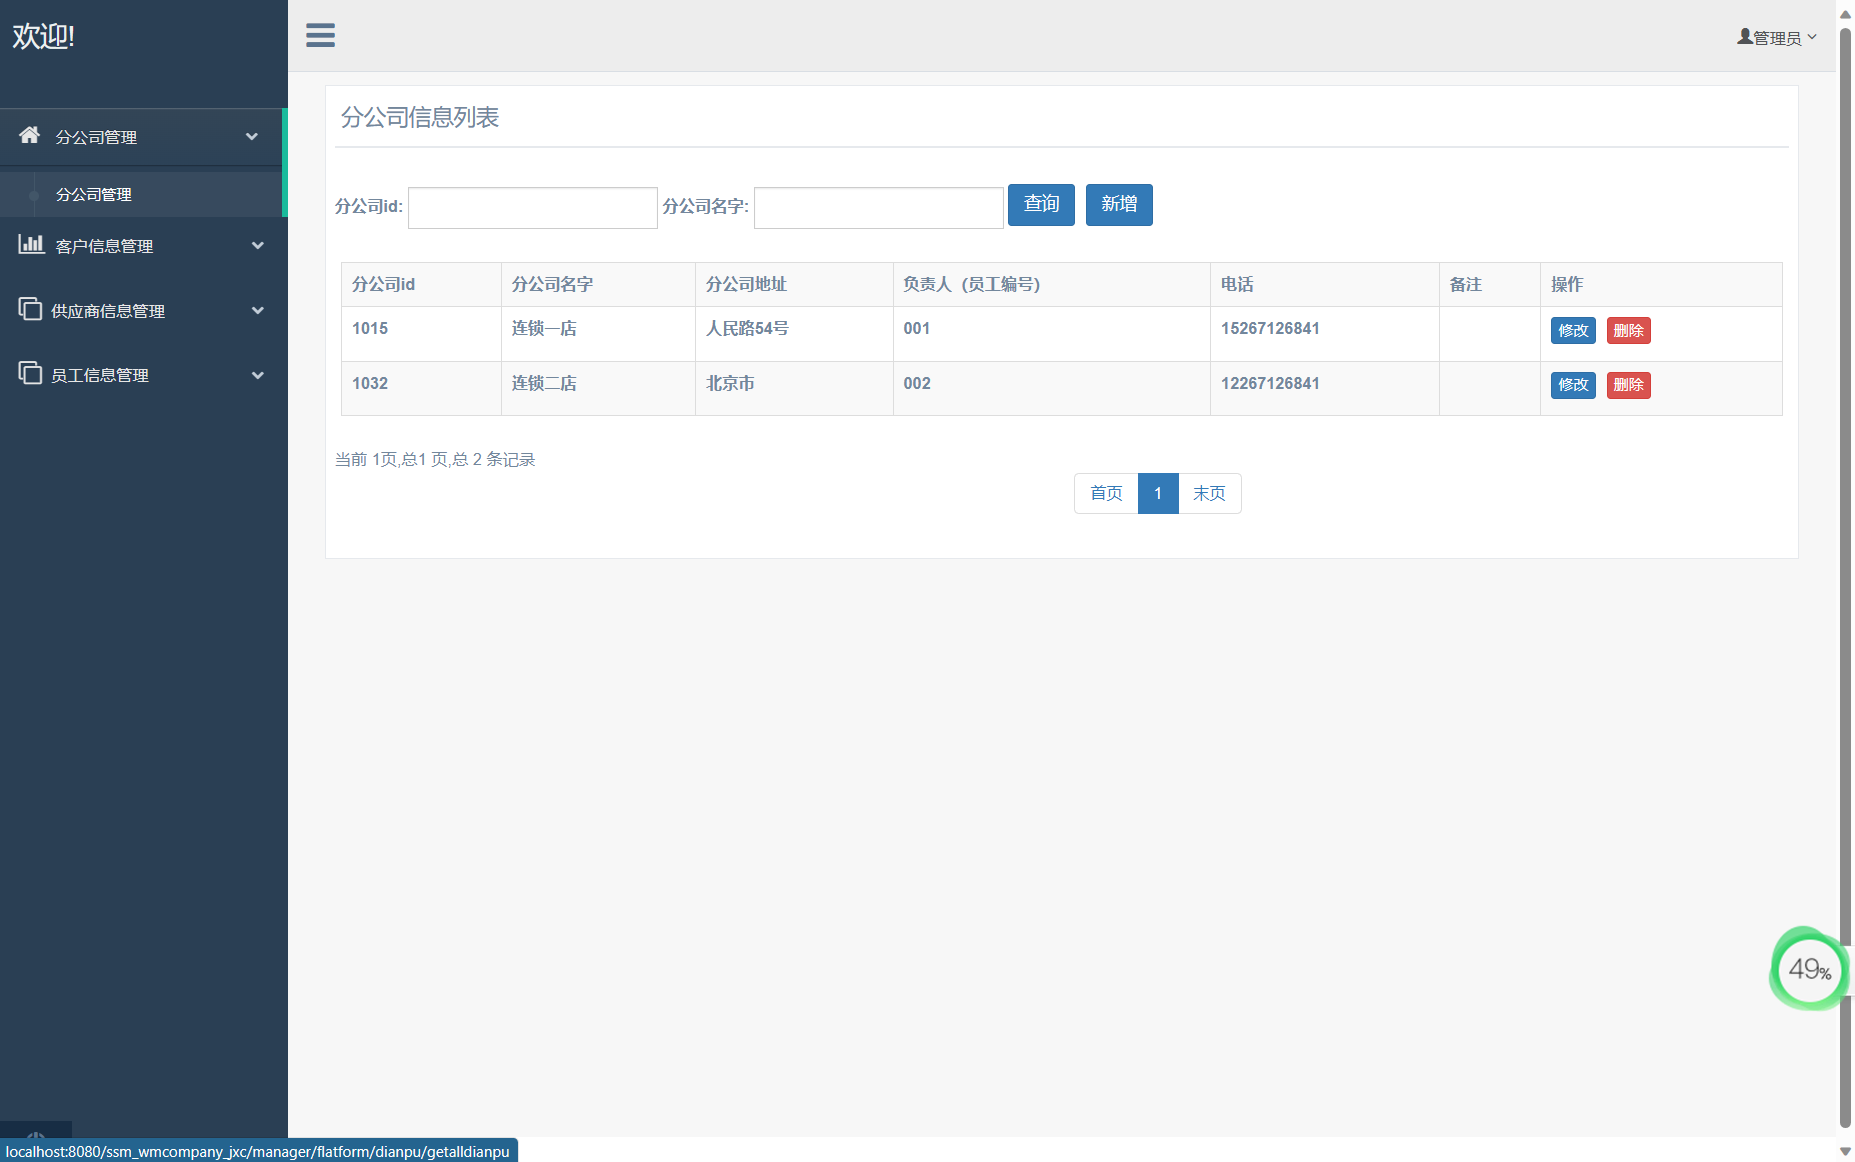Go to 末页 in pagination
This screenshot has width=1855, height=1162.
point(1209,494)
